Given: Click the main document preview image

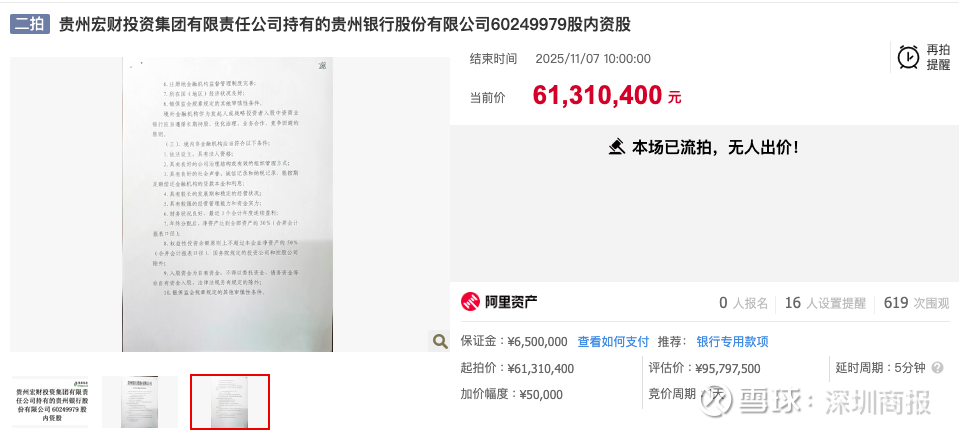Looking at the screenshot, I should (228, 204).
